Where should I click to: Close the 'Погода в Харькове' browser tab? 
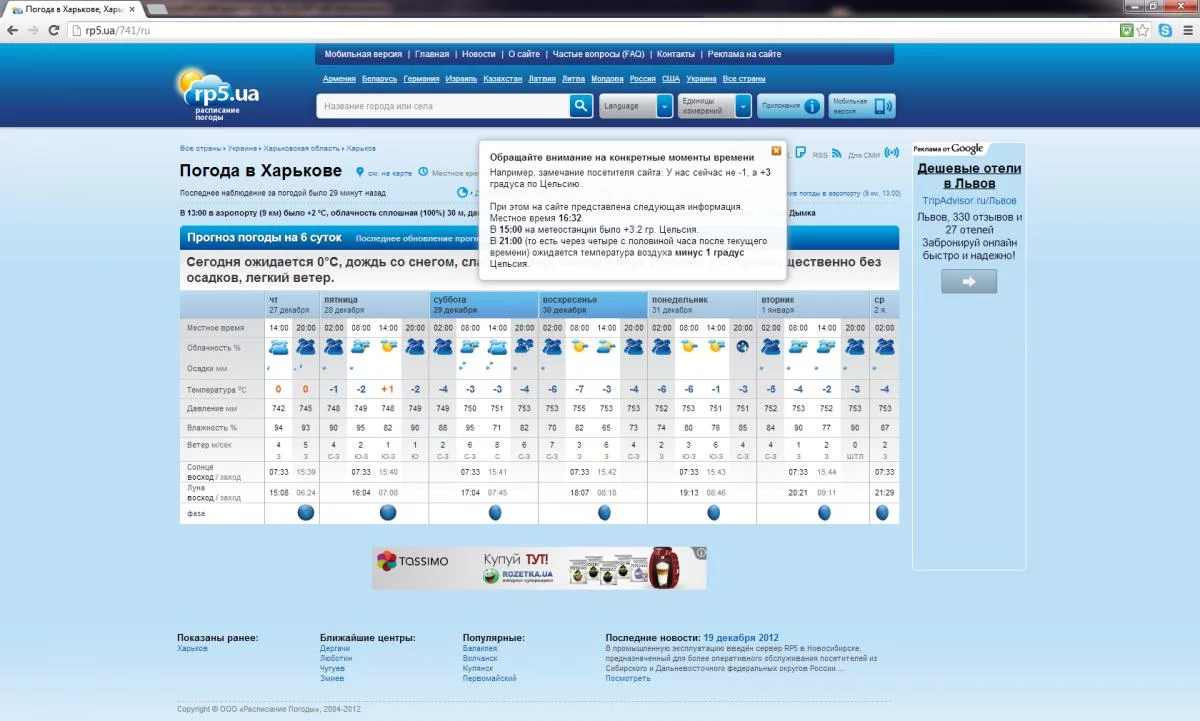coord(132,8)
